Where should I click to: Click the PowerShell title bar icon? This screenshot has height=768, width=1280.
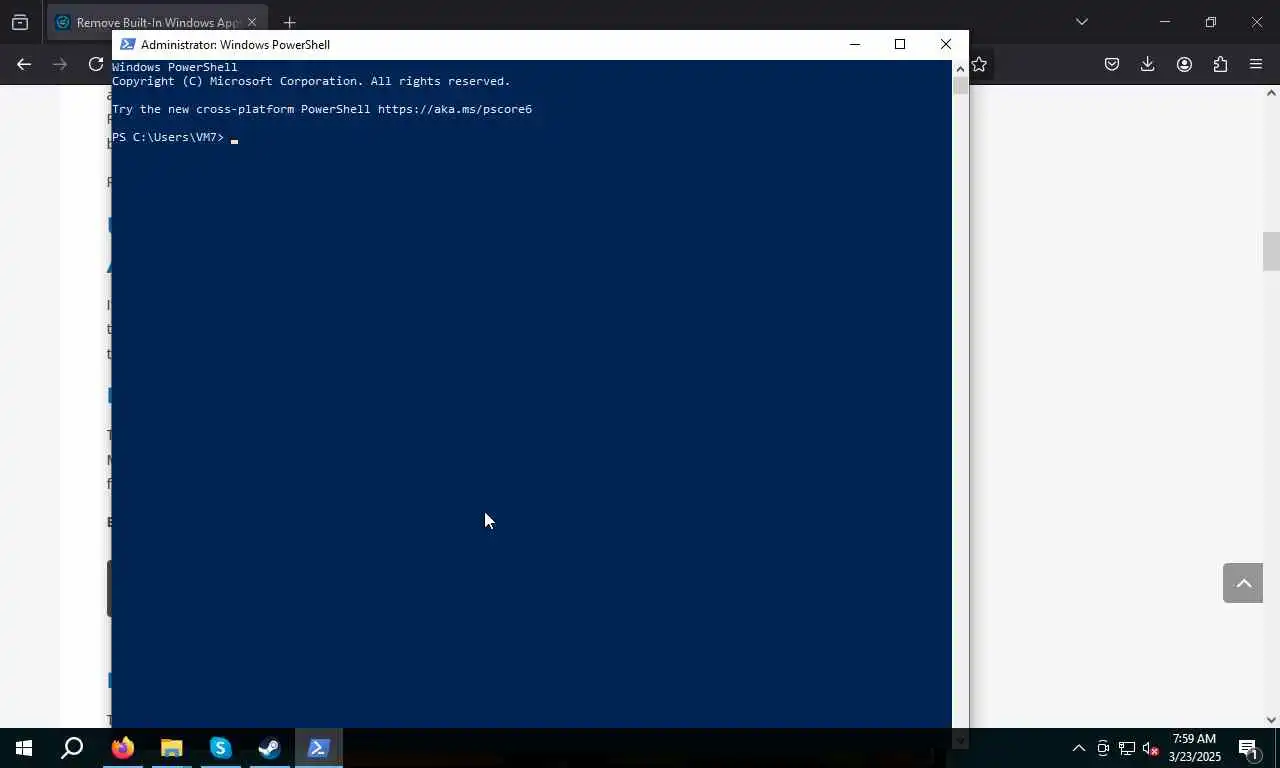click(x=127, y=44)
